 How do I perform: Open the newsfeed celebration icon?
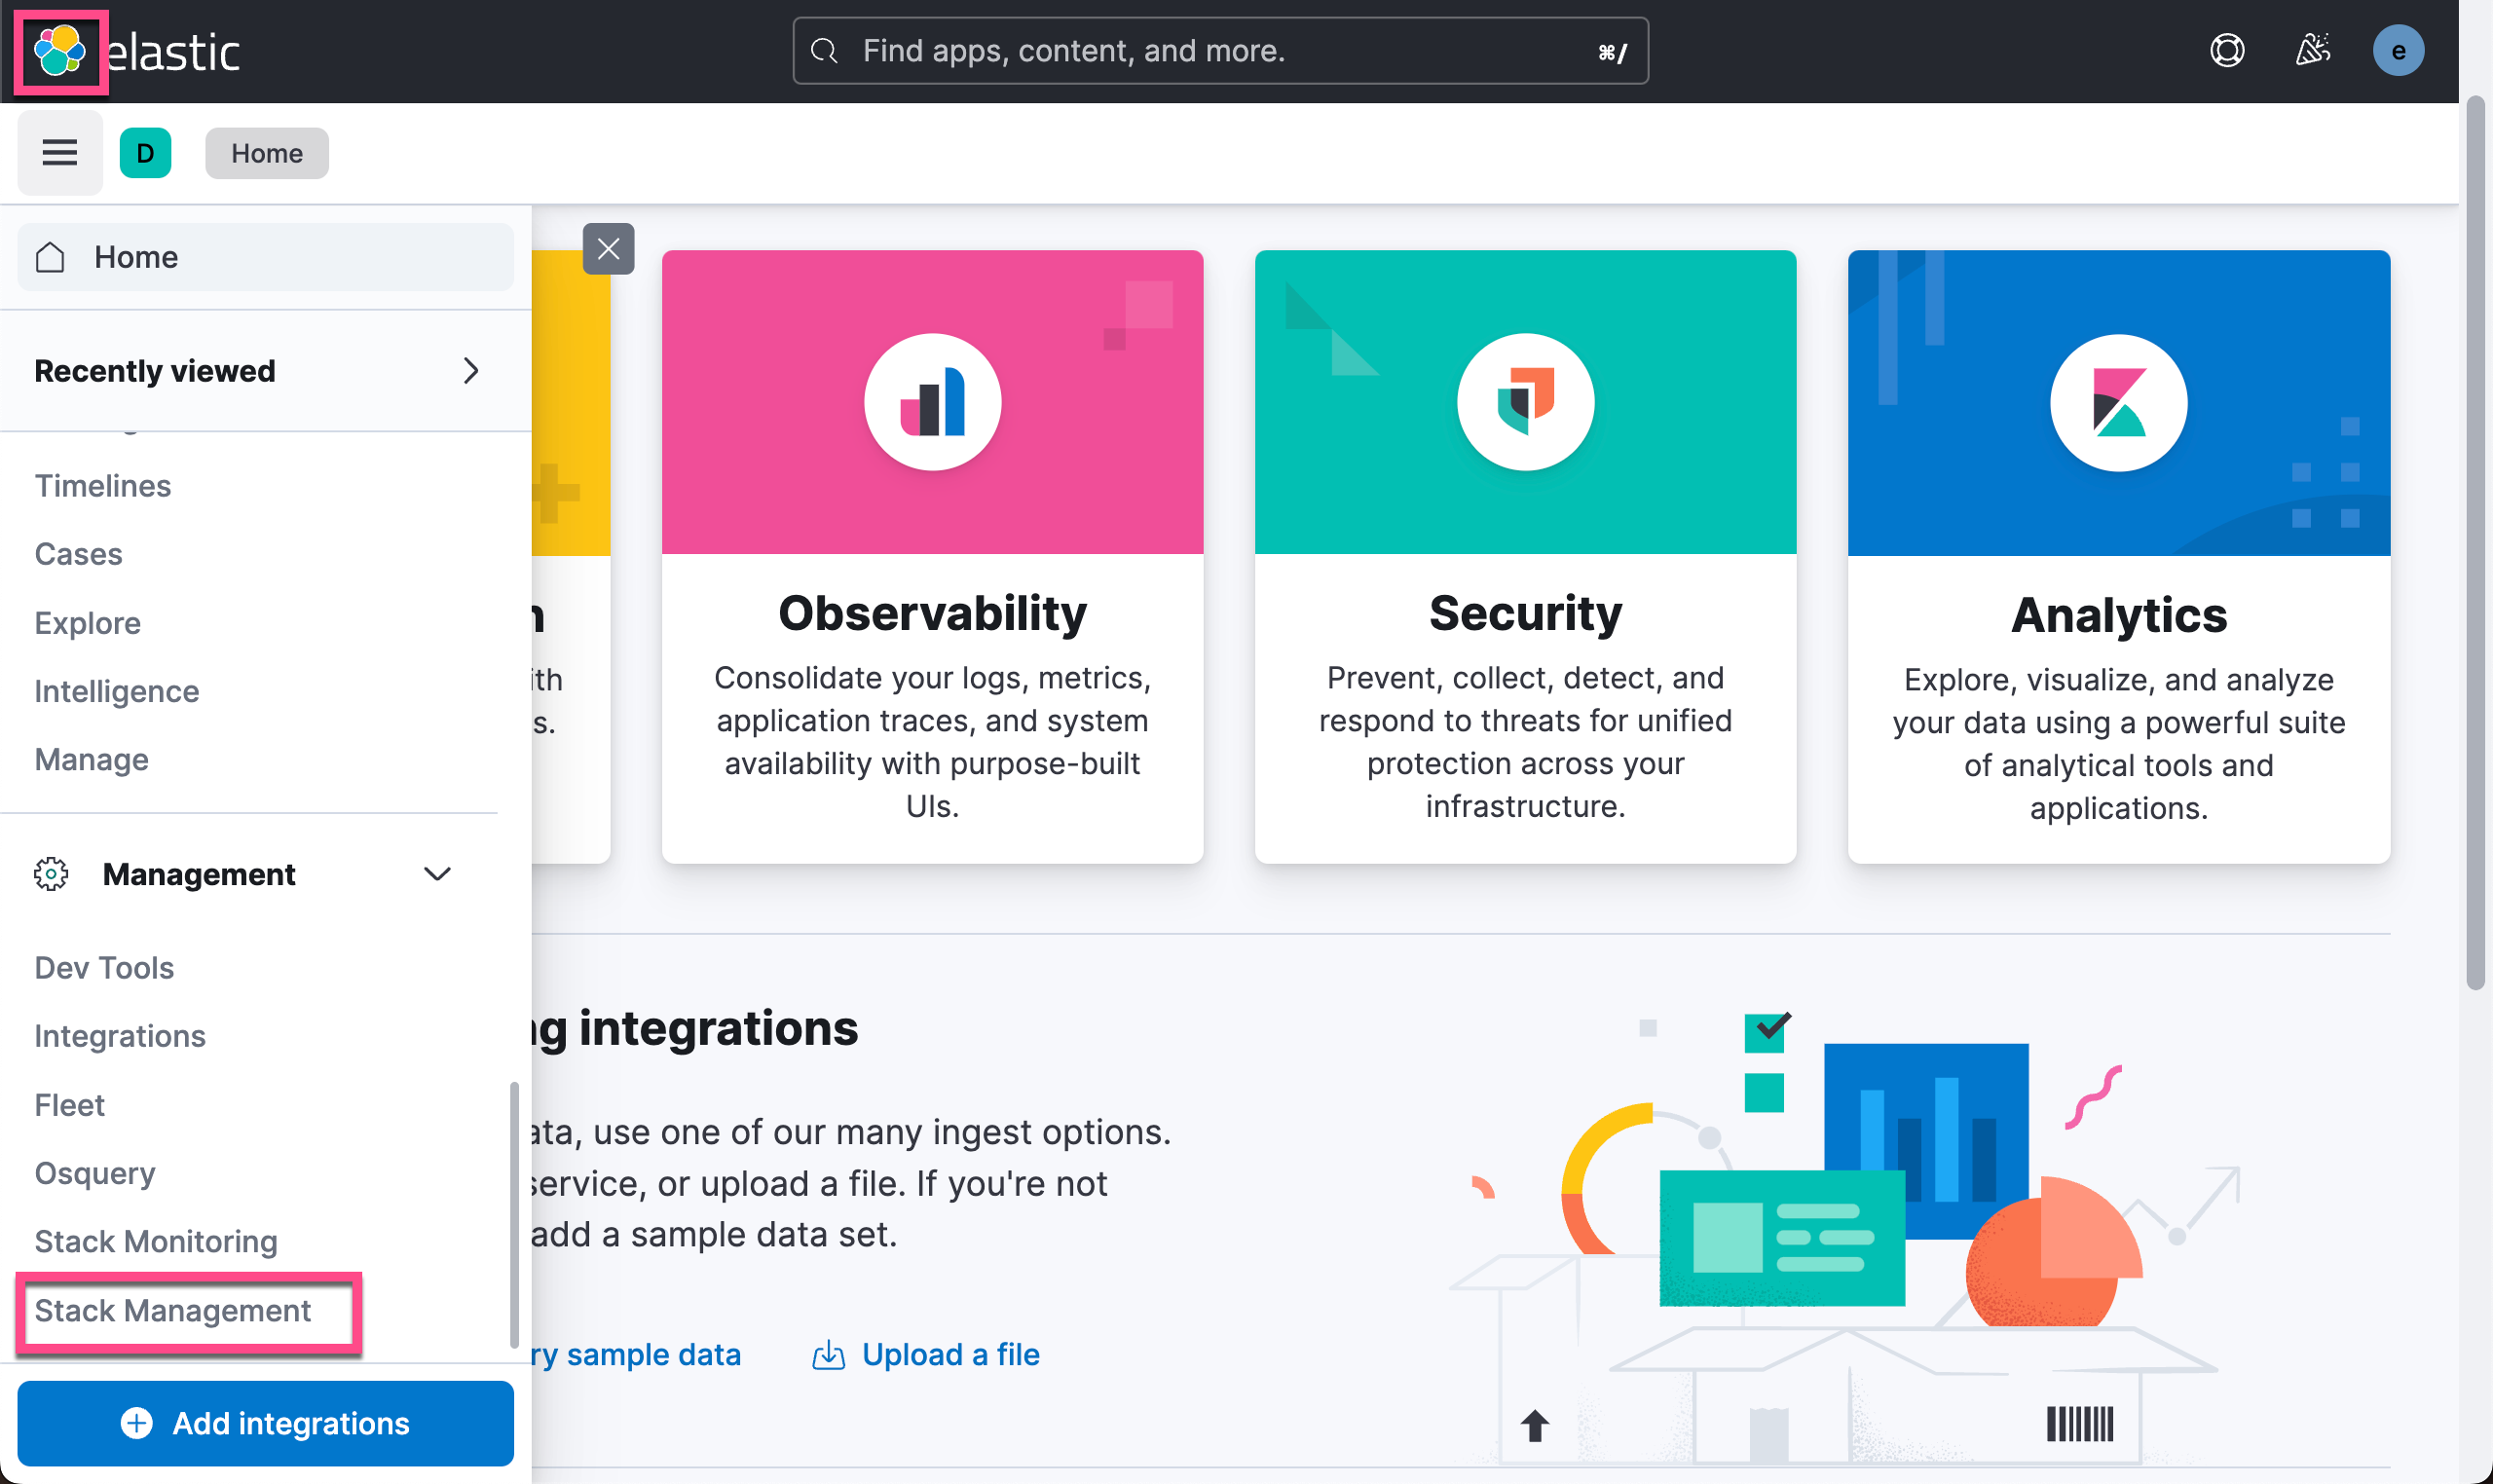[x=2312, y=50]
